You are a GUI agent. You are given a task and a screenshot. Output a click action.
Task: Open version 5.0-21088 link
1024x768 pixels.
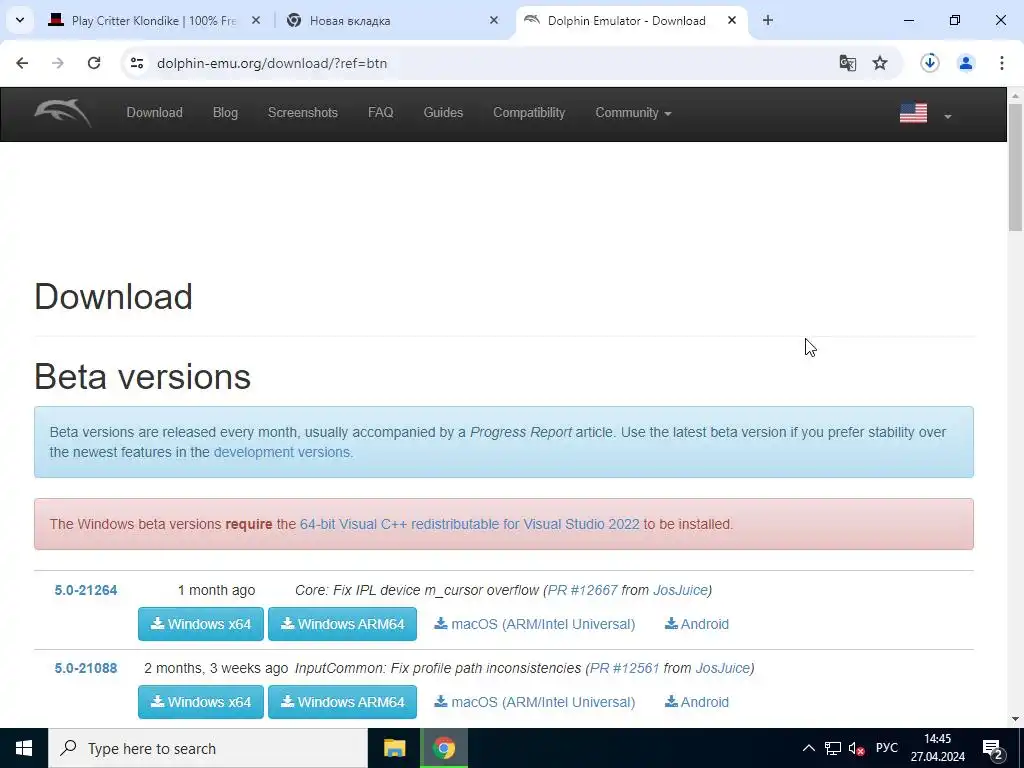coord(86,668)
